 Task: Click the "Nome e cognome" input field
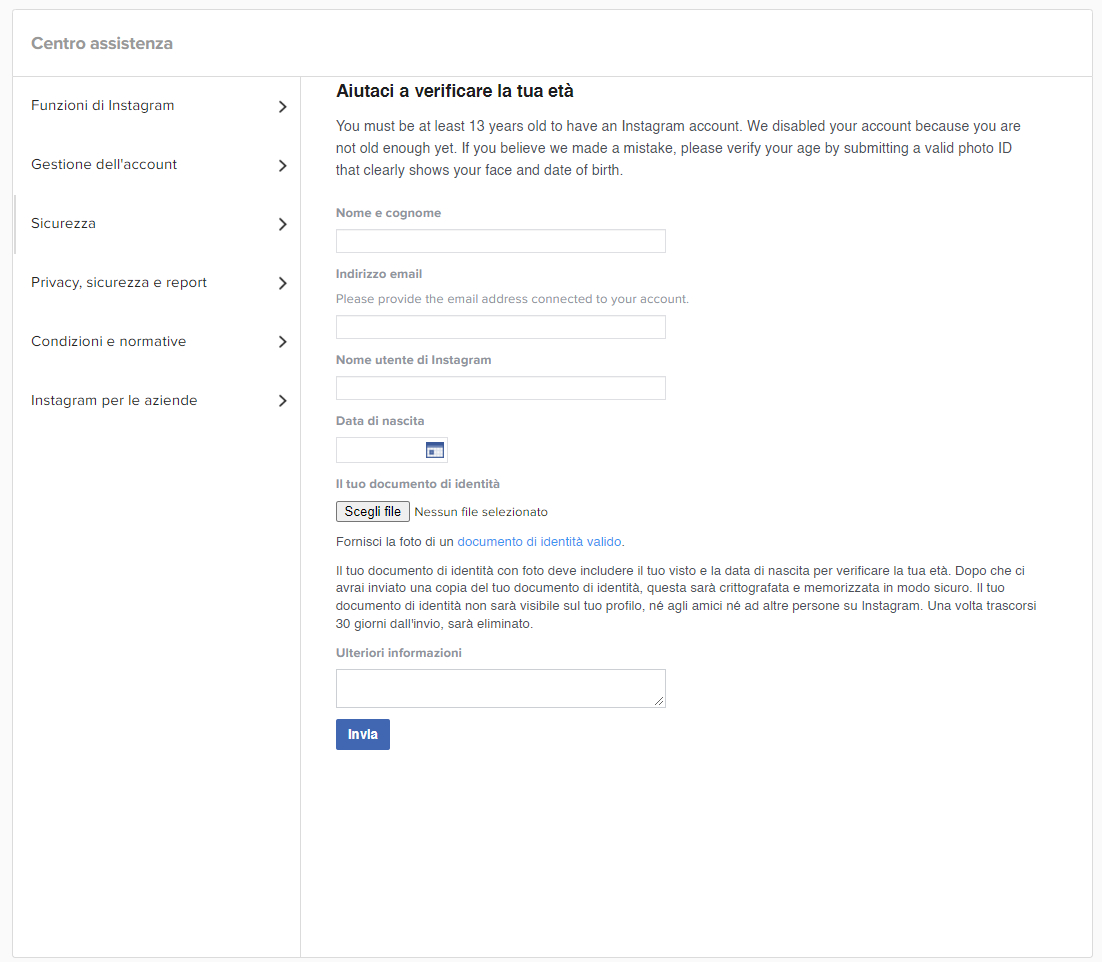coord(500,240)
